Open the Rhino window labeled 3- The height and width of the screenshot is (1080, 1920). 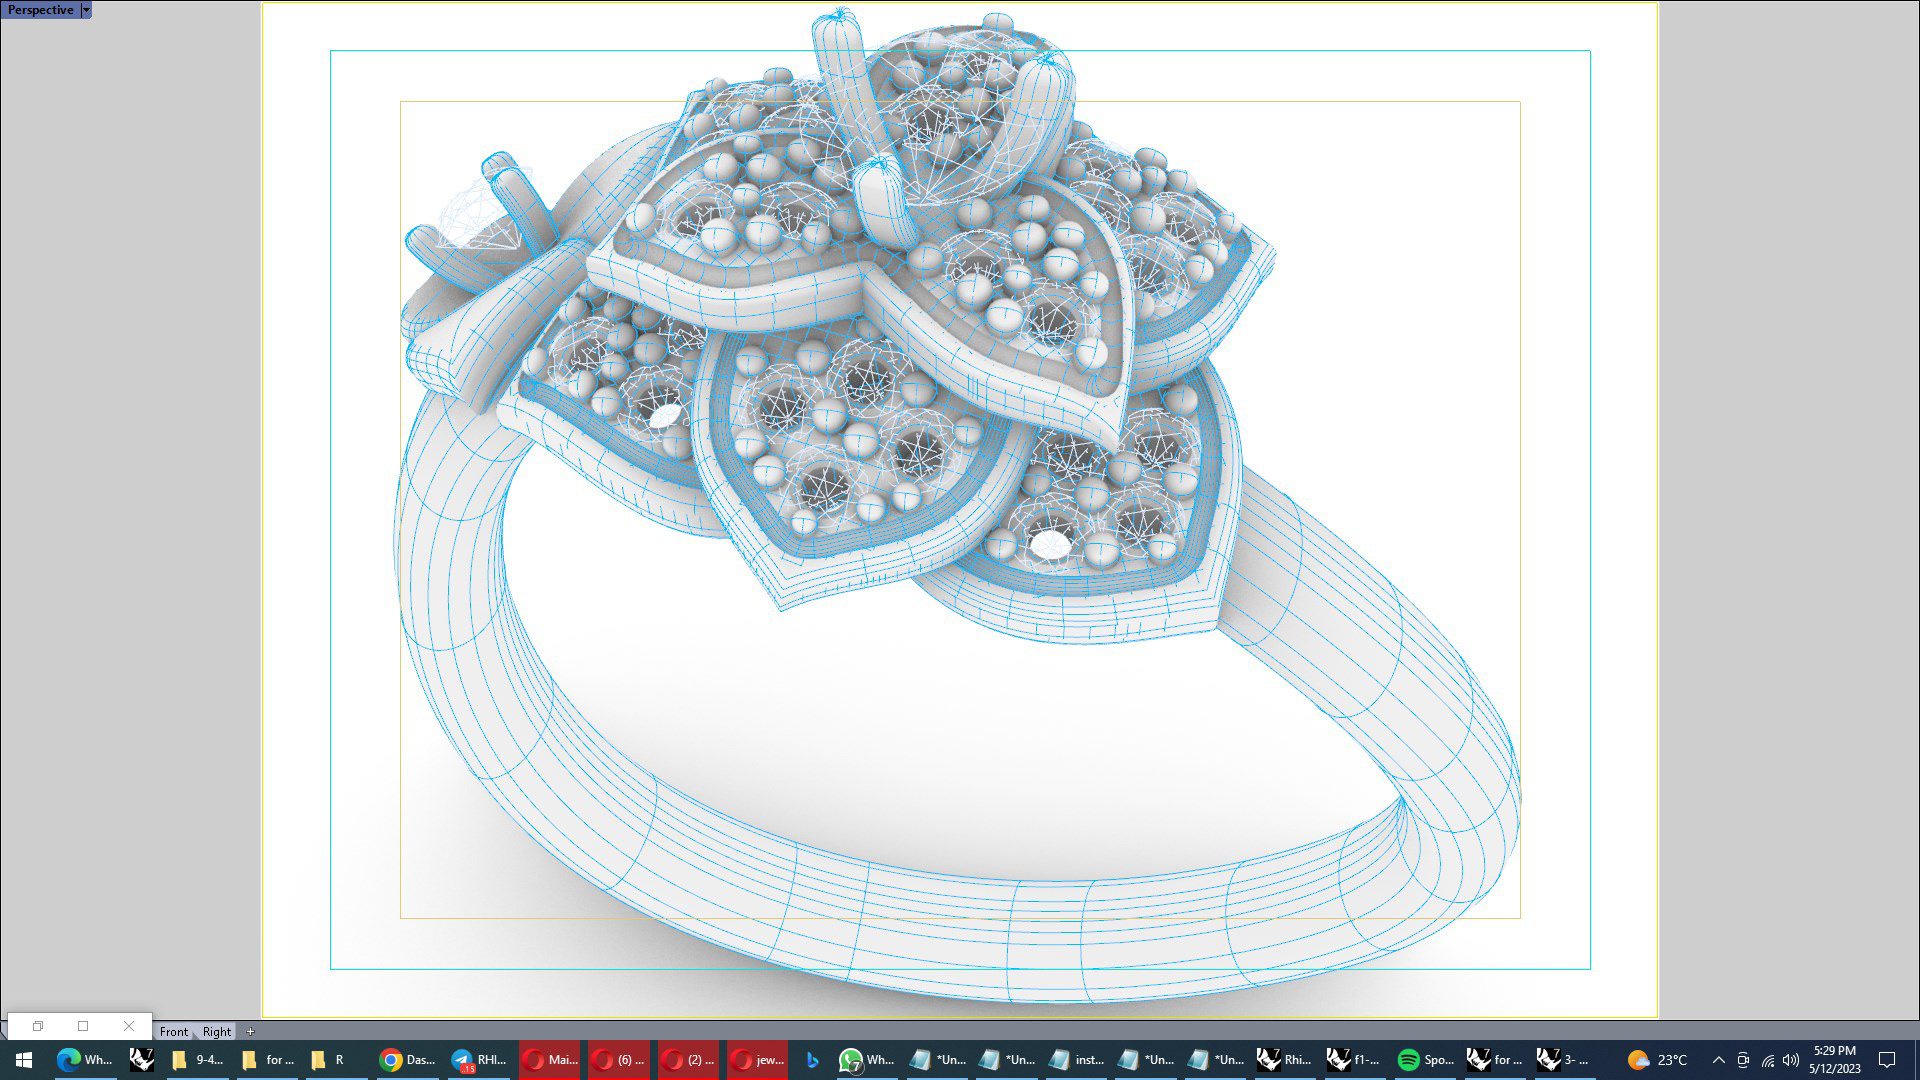click(1563, 1060)
